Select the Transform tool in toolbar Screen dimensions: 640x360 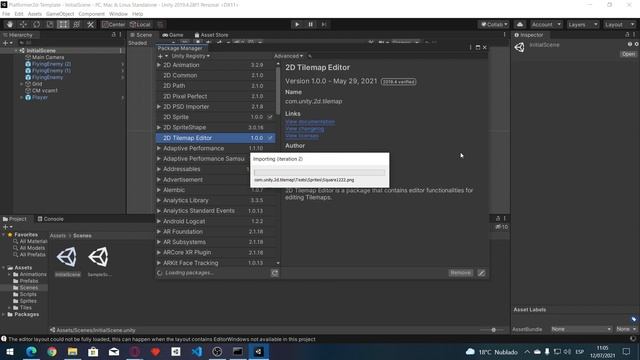pyautogui.click(x=77, y=24)
